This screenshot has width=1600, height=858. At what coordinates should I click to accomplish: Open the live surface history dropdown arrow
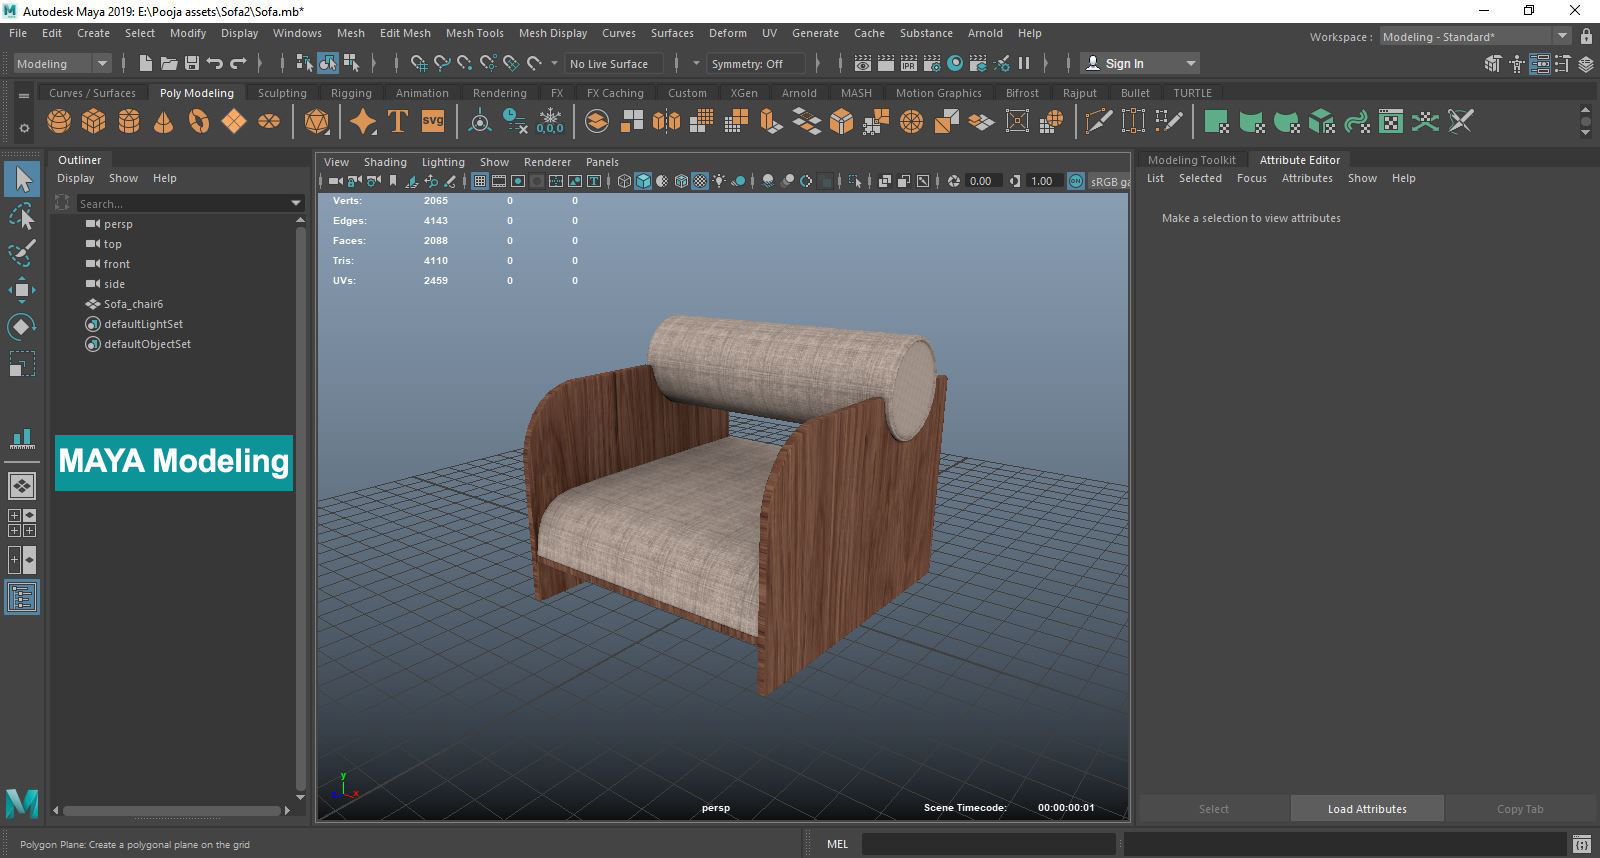click(555, 63)
